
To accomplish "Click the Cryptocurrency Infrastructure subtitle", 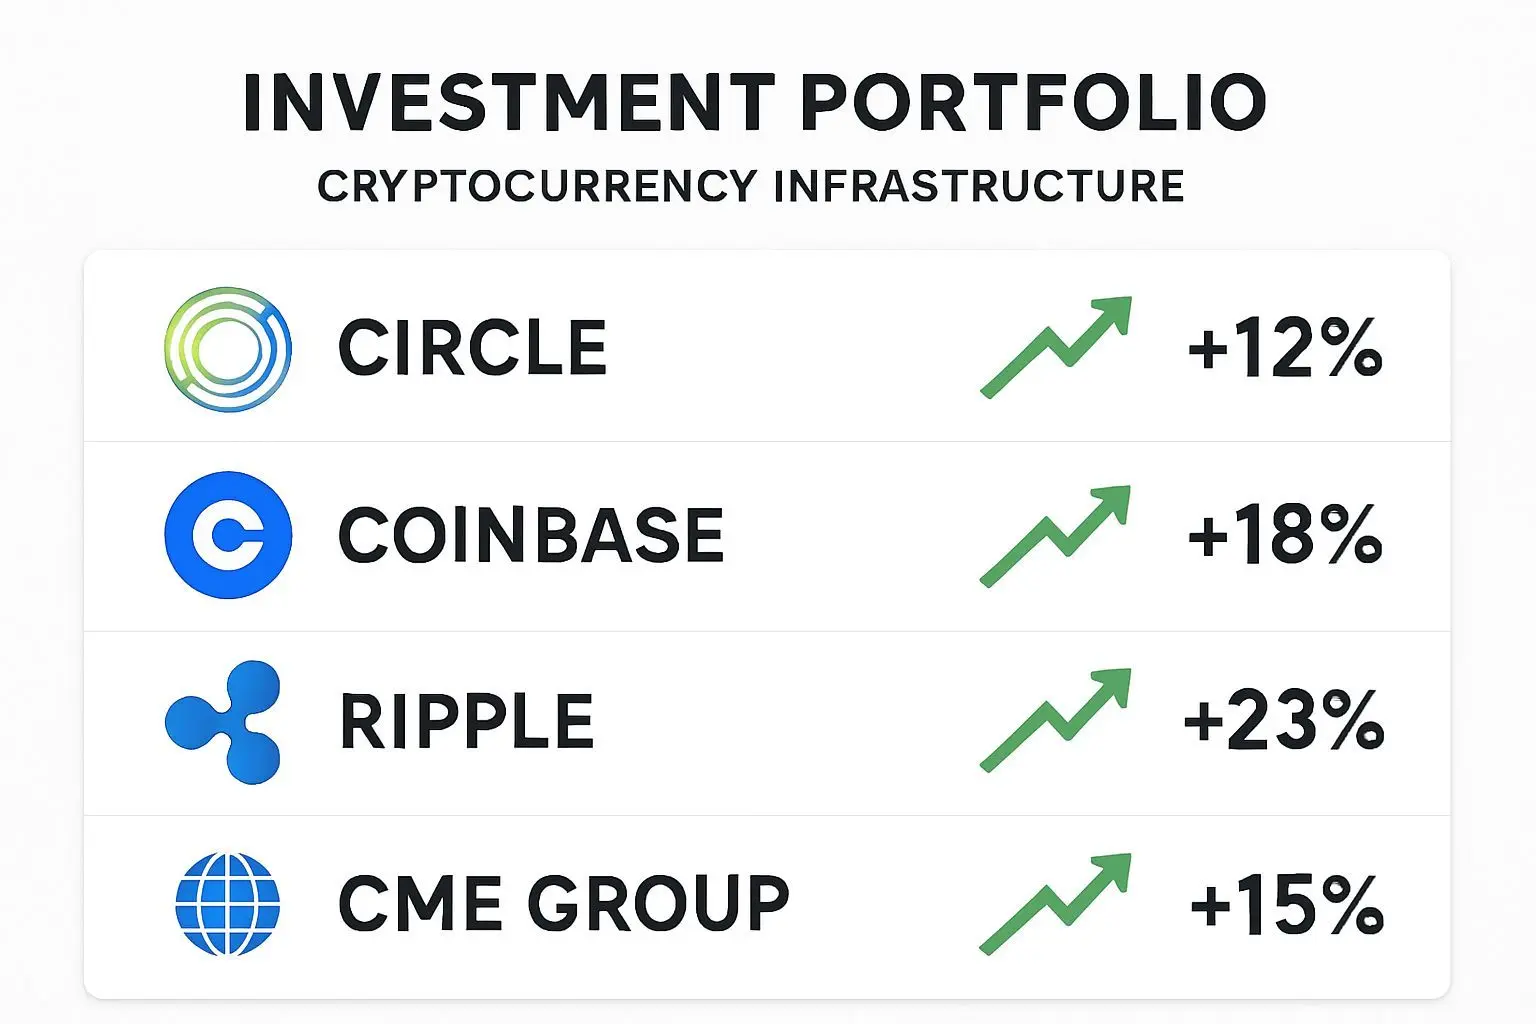I will 751,187.
